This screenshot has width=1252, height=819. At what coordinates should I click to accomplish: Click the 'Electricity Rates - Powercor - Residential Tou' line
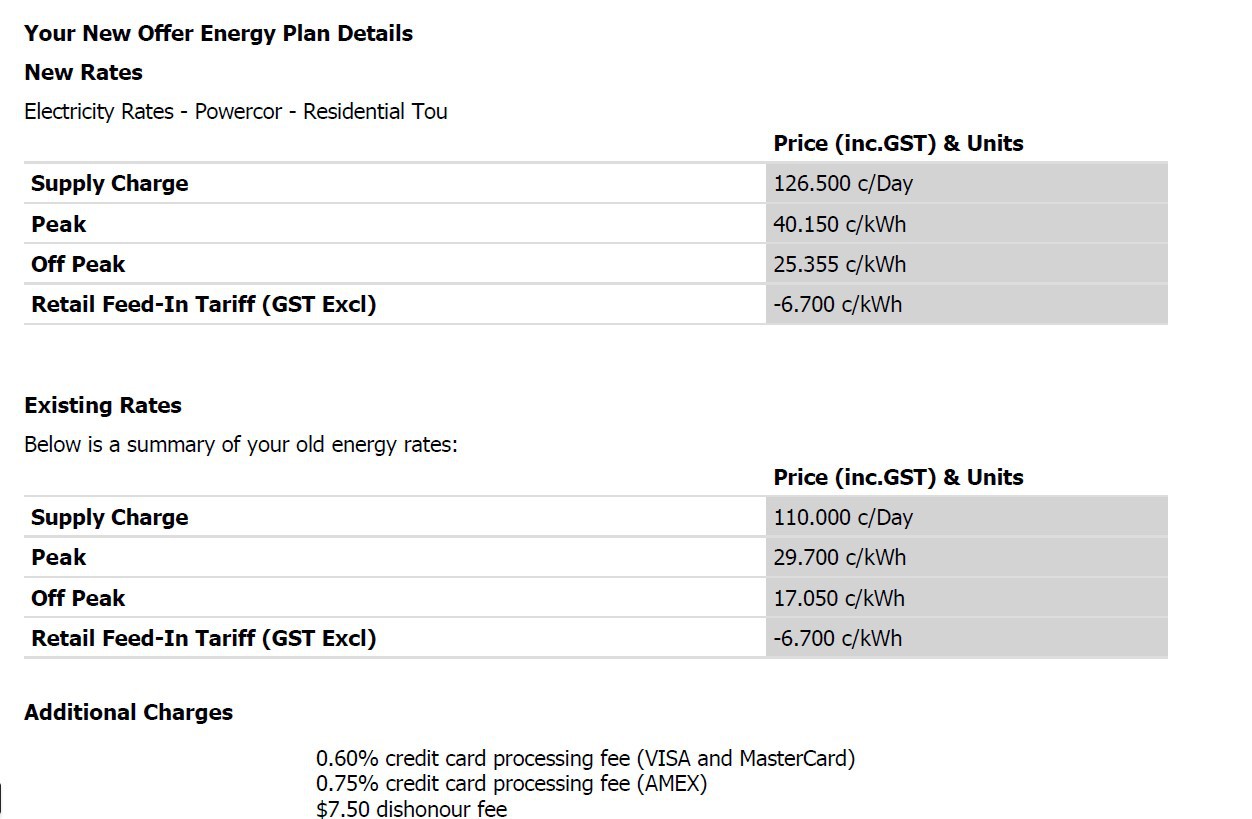point(235,111)
